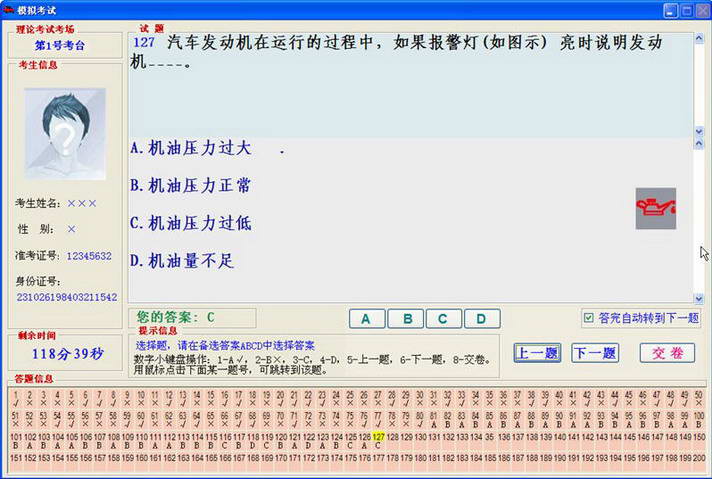Select option text B. 机油压力正常
Screen dimensions: 712x479
click(x=190, y=186)
